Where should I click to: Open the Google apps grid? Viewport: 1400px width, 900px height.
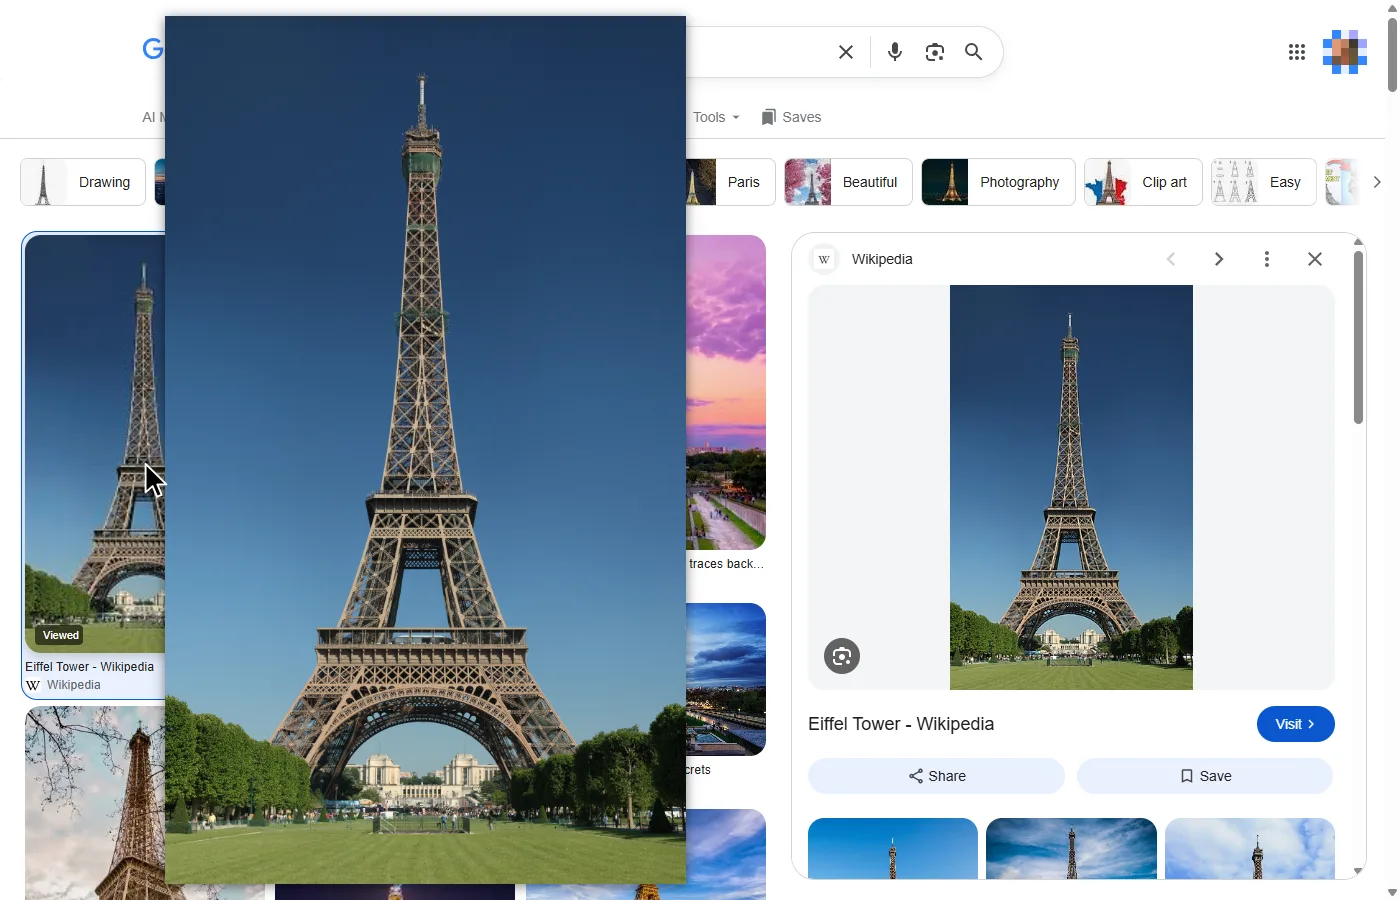click(x=1297, y=52)
